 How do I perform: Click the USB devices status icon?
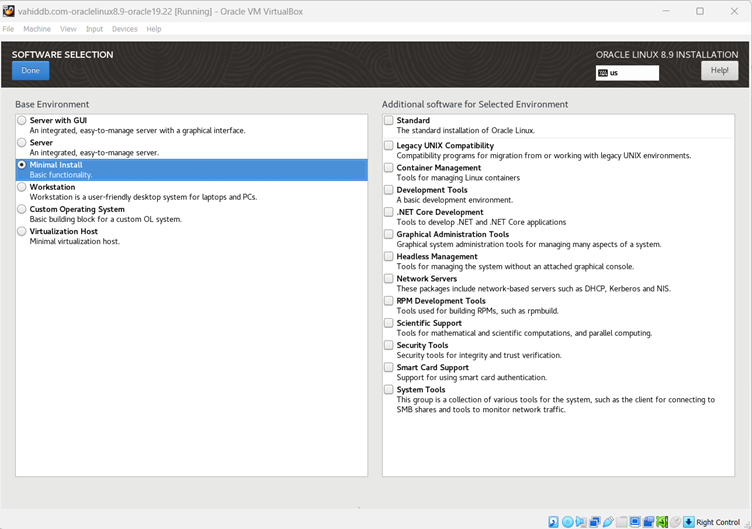tap(608, 522)
